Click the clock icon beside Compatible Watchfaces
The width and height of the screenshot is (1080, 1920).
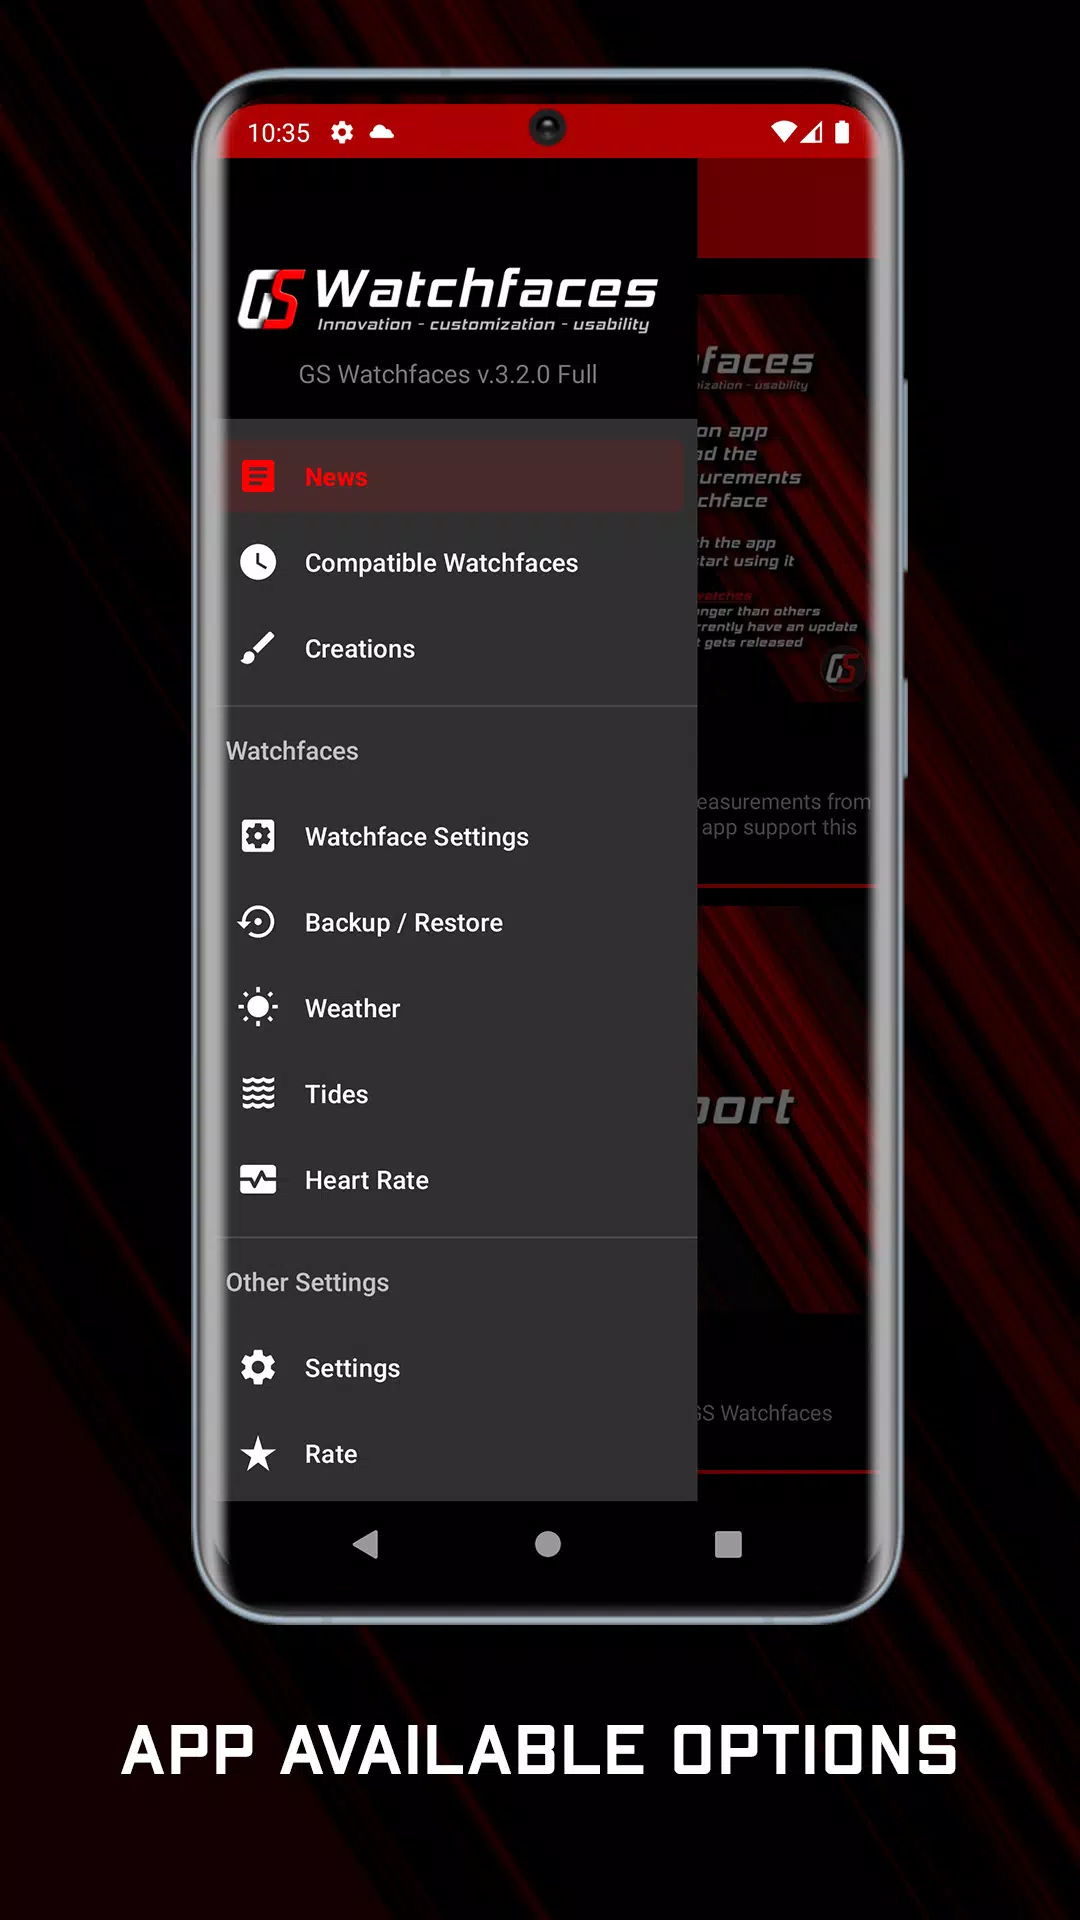258,562
